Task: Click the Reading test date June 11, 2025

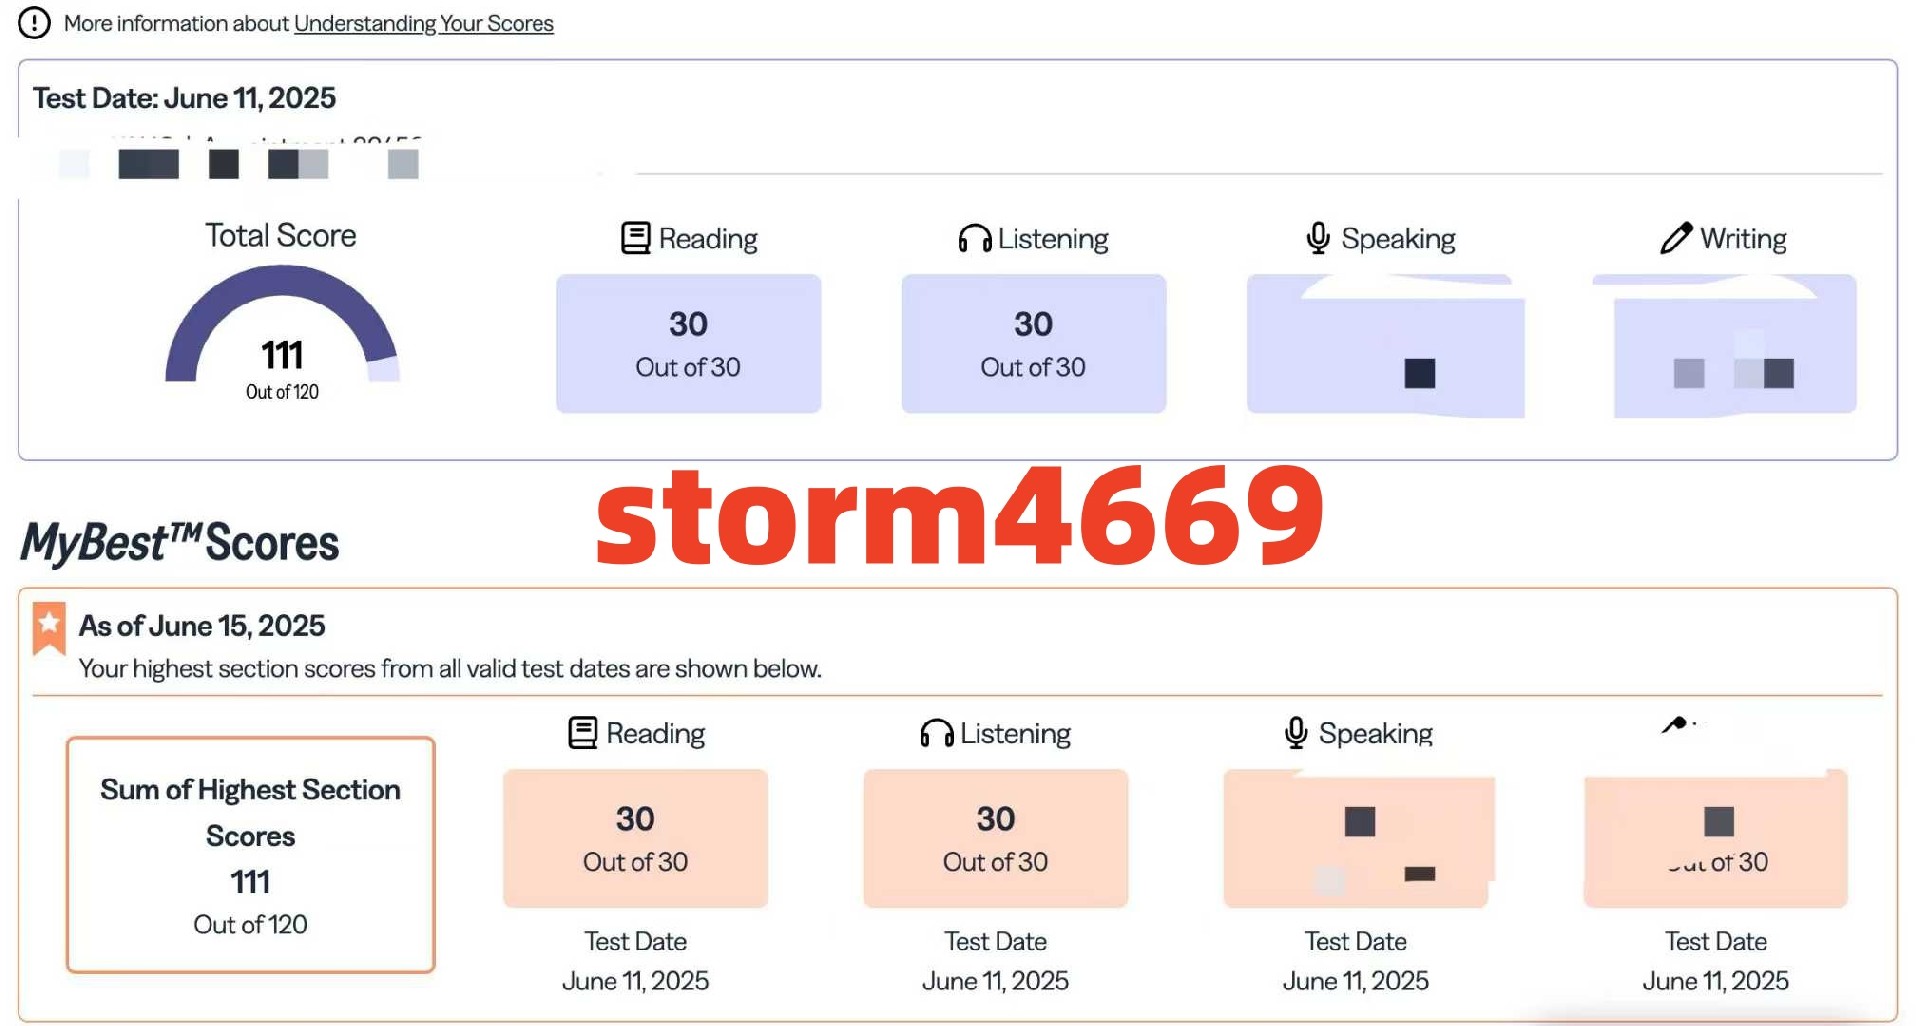Action: 635,980
